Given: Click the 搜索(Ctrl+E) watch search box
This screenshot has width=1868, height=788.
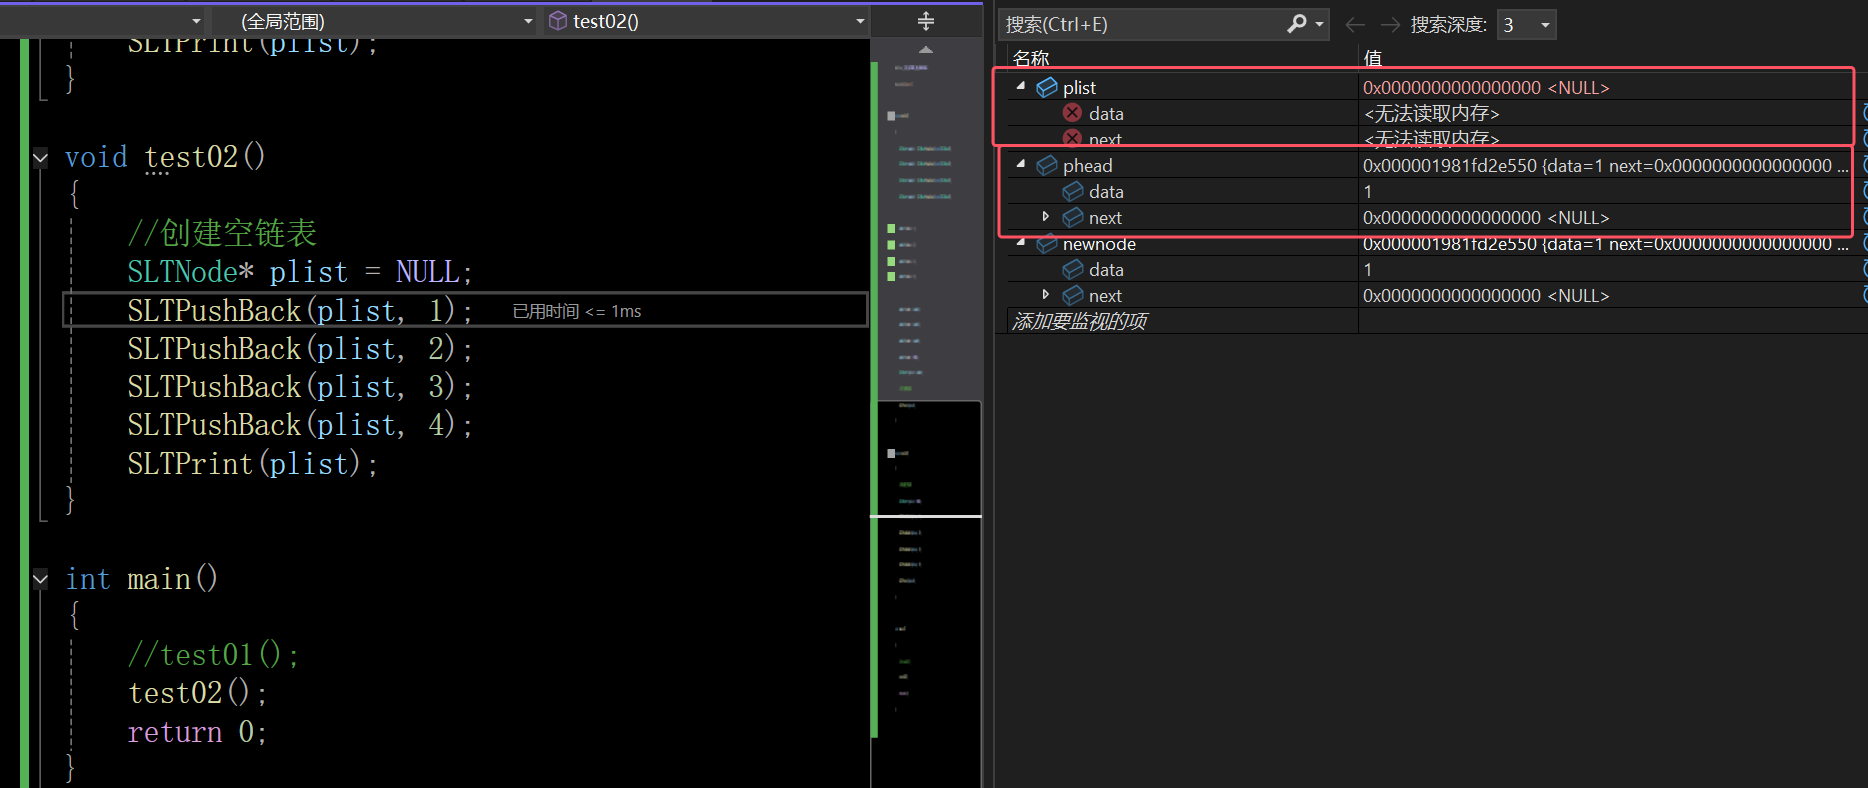Looking at the screenshot, I should pyautogui.click(x=1143, y=24).
